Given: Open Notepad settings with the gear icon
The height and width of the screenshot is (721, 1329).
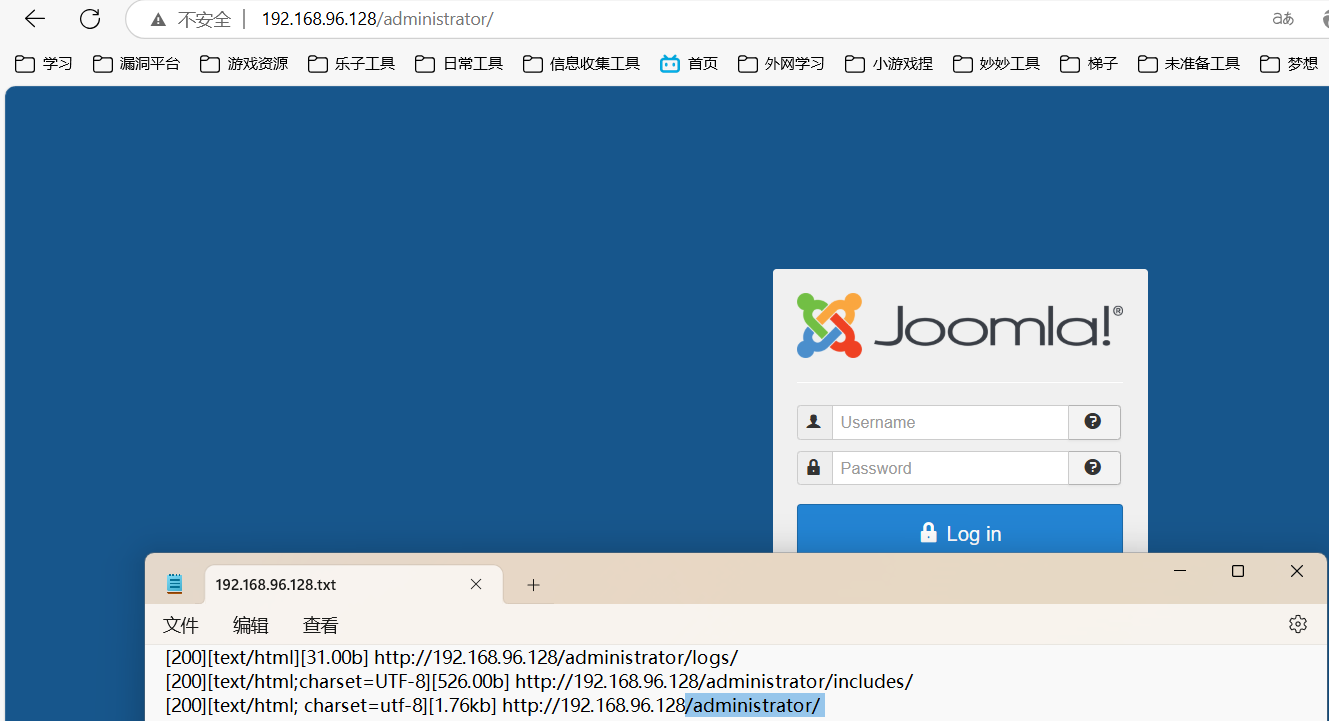Looking at the screenshot, I should click(1298, 624).
